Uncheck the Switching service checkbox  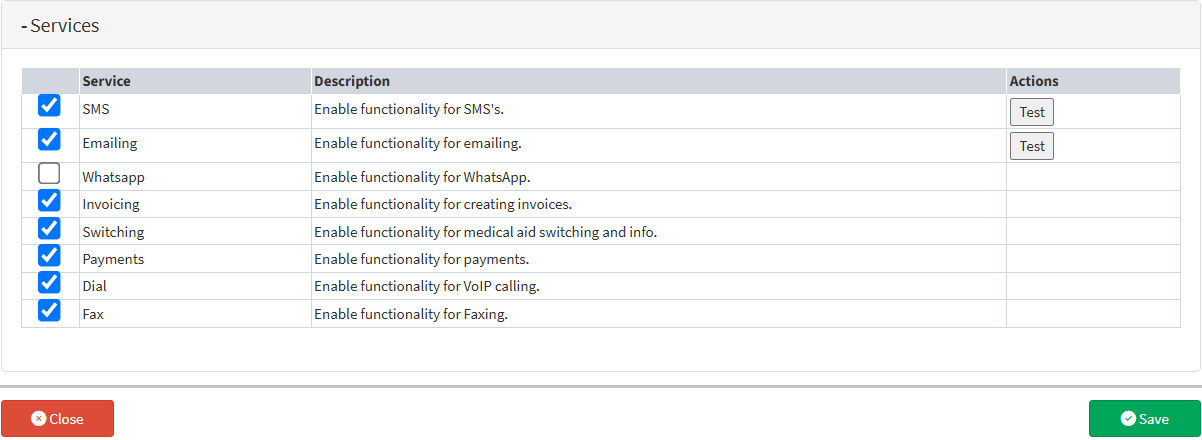coord(49,229)
